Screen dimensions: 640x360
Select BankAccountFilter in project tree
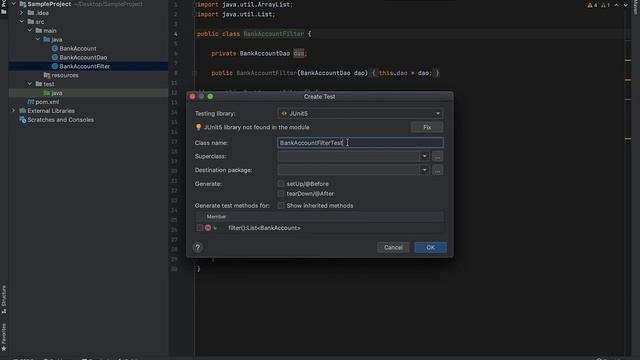[x=84, y=66]
